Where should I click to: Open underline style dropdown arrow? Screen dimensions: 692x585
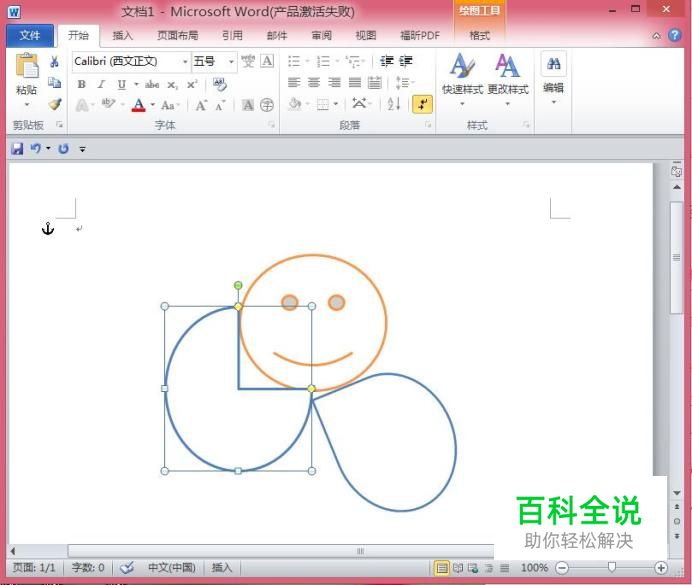point(136,84)
